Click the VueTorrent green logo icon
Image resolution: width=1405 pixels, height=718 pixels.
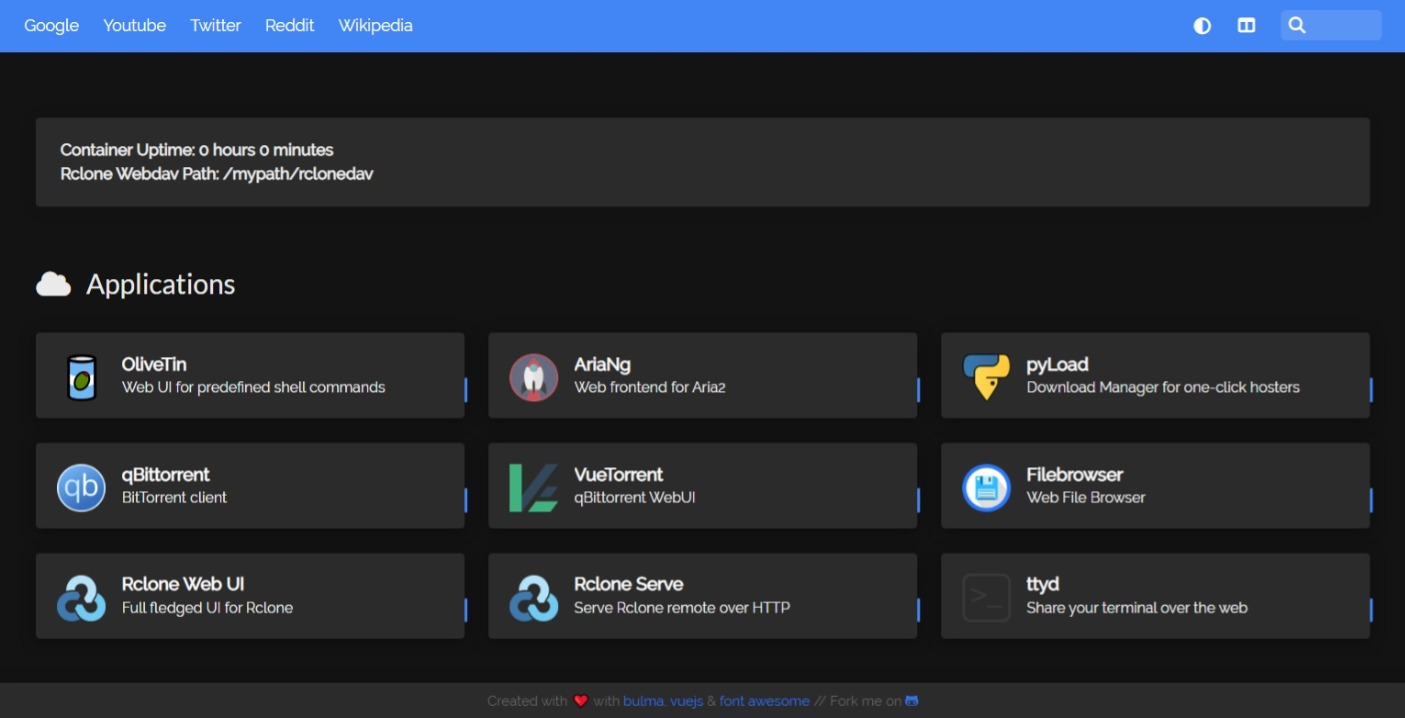533,488
